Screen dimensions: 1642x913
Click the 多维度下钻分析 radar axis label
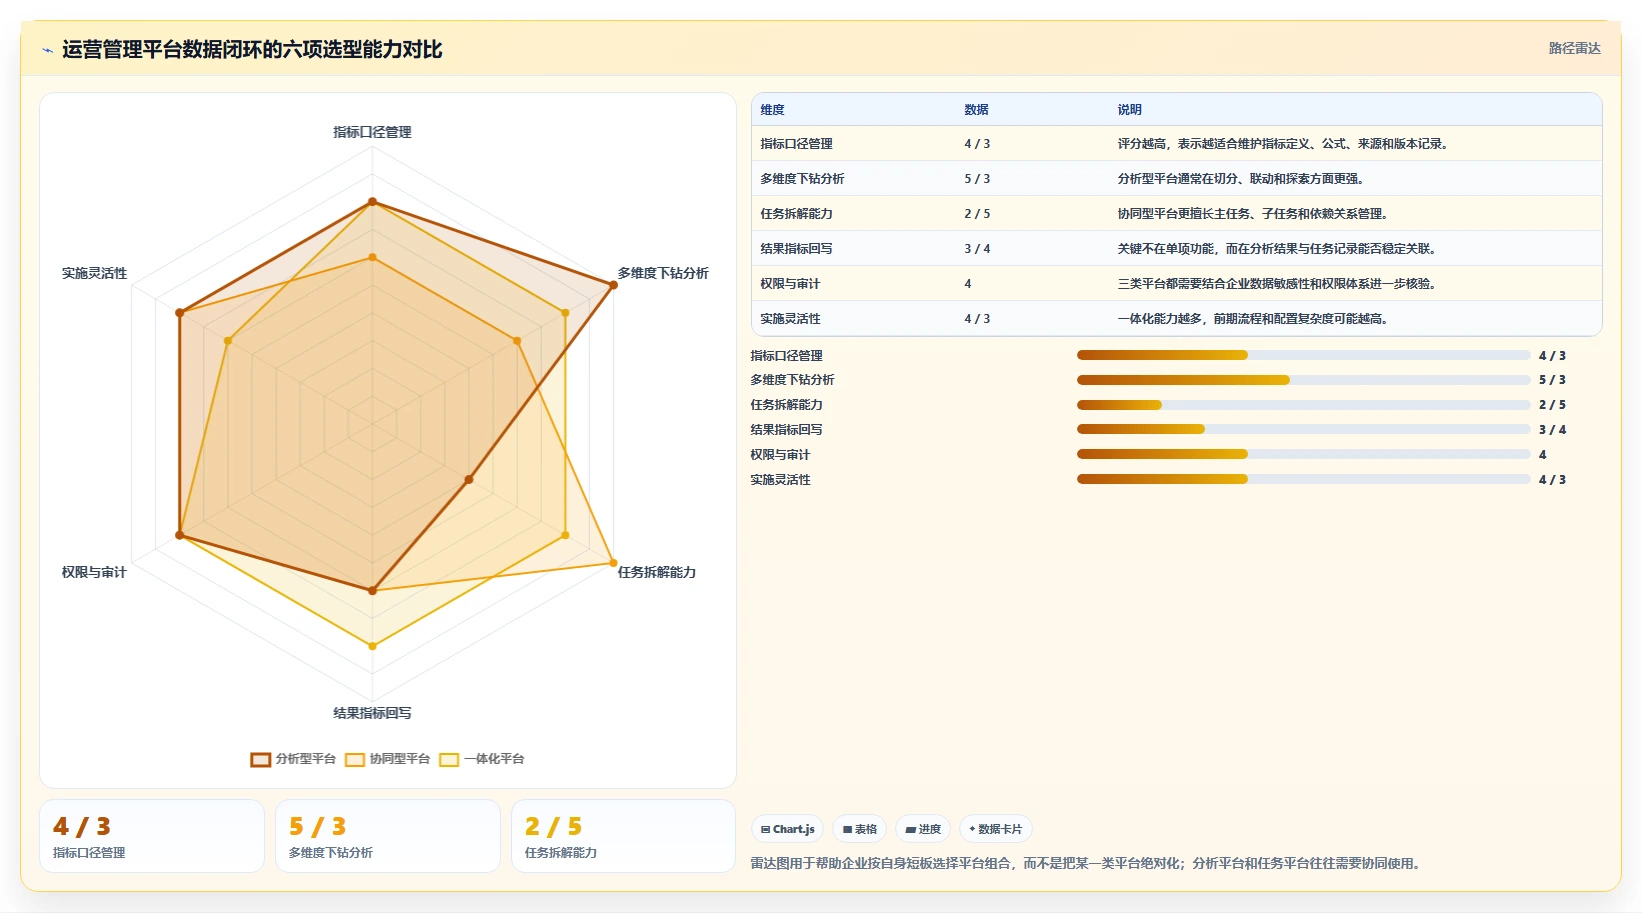pyautogui.click(x=663, y=273)
